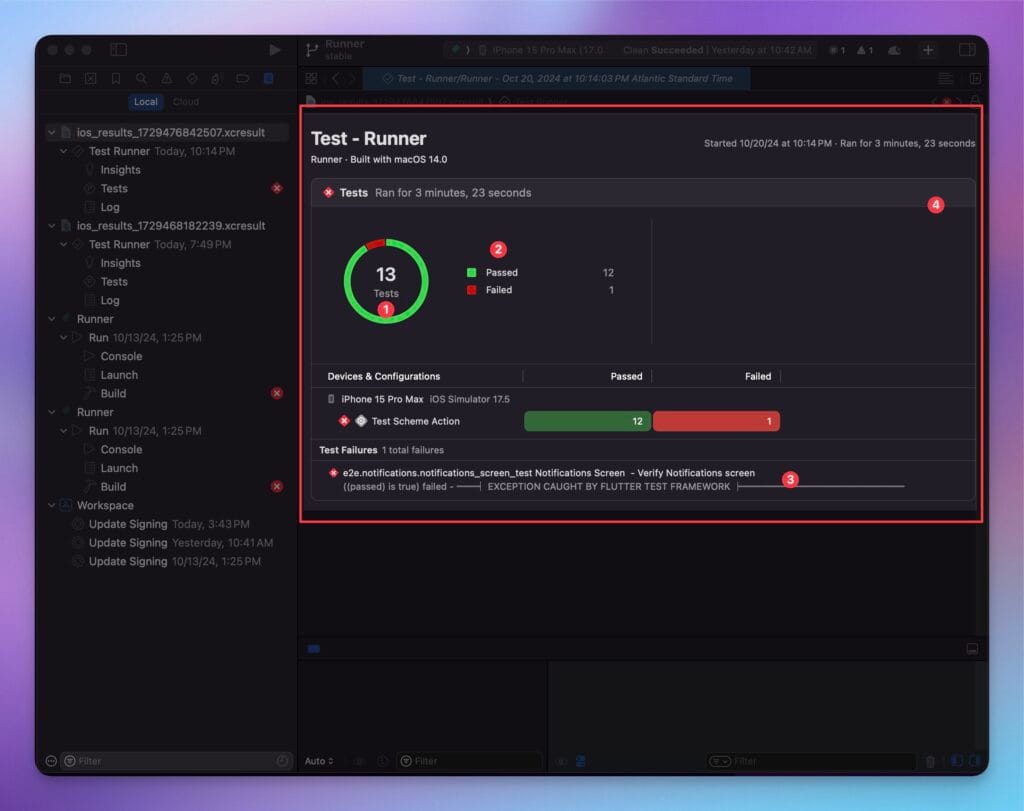Click the plus Library button
The height and width of the screenshot is (811, 1024).
tap(928, 49)
